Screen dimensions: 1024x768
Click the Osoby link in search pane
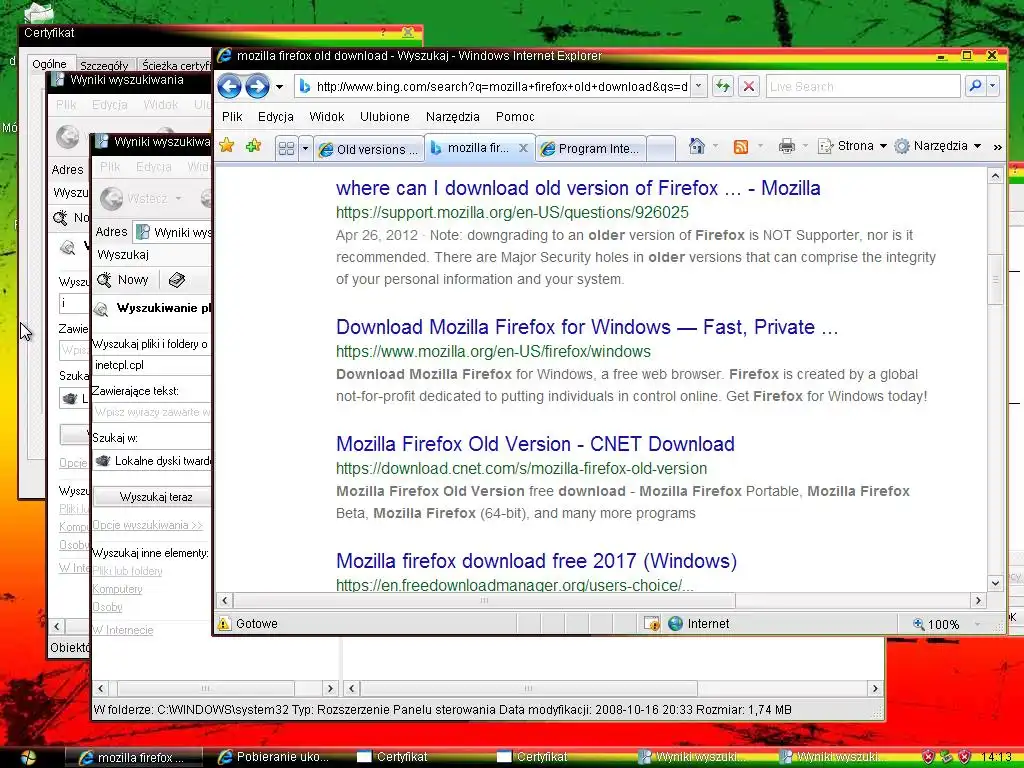(x=107, y=607)
